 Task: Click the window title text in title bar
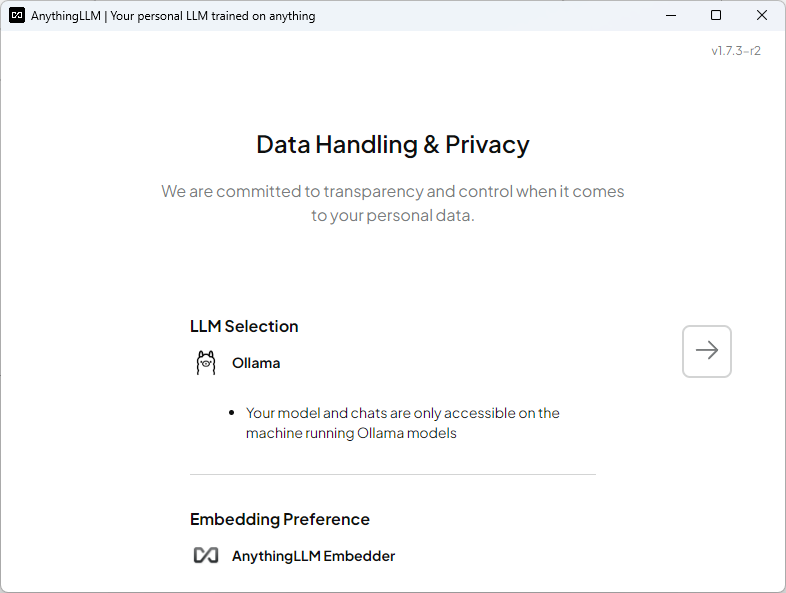pyautogui.click(x=173, y=16)
